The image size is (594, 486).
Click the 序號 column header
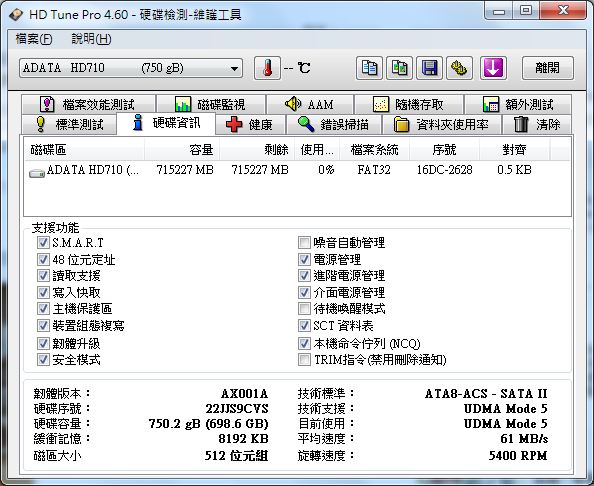(x=444, y=150)
